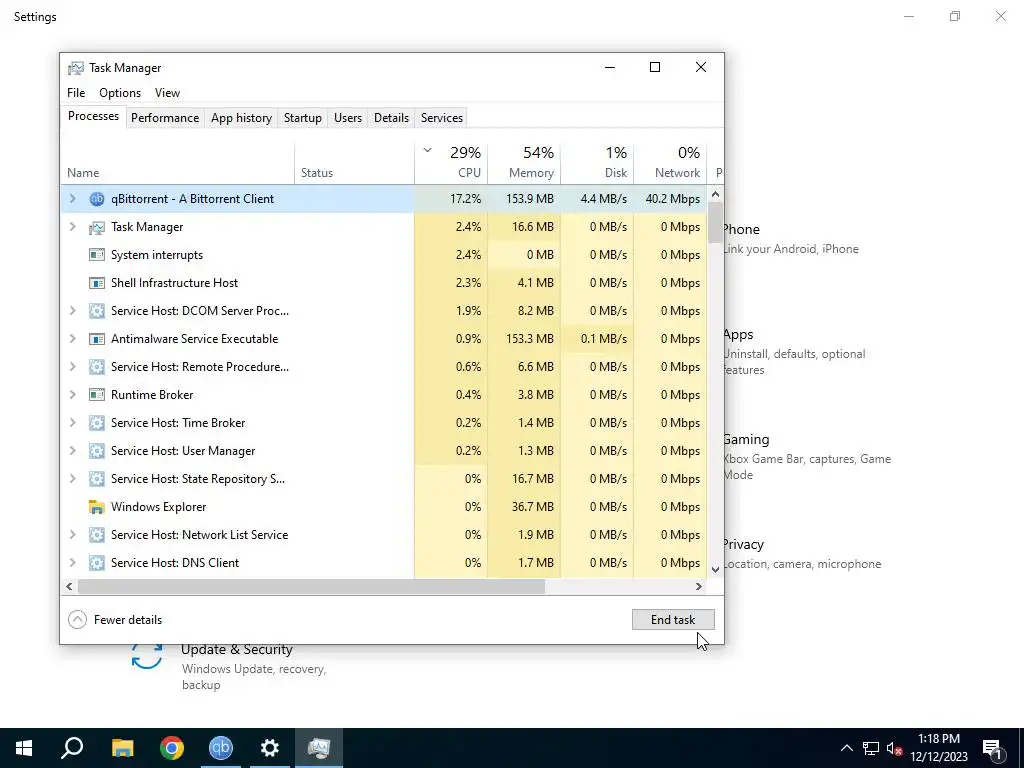Click the Task Manager title bar icon
Image resolution: width=1024 pixels, height=768 pixels.
(76, 68)
